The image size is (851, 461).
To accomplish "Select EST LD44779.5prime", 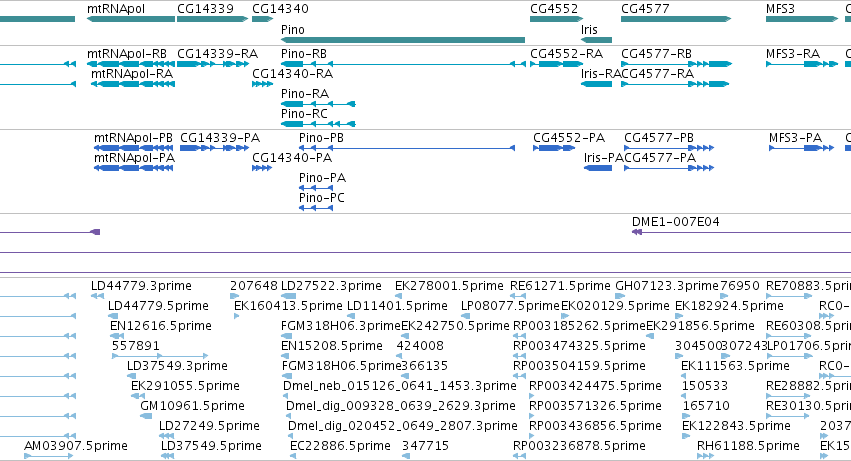I will point(111,316).
